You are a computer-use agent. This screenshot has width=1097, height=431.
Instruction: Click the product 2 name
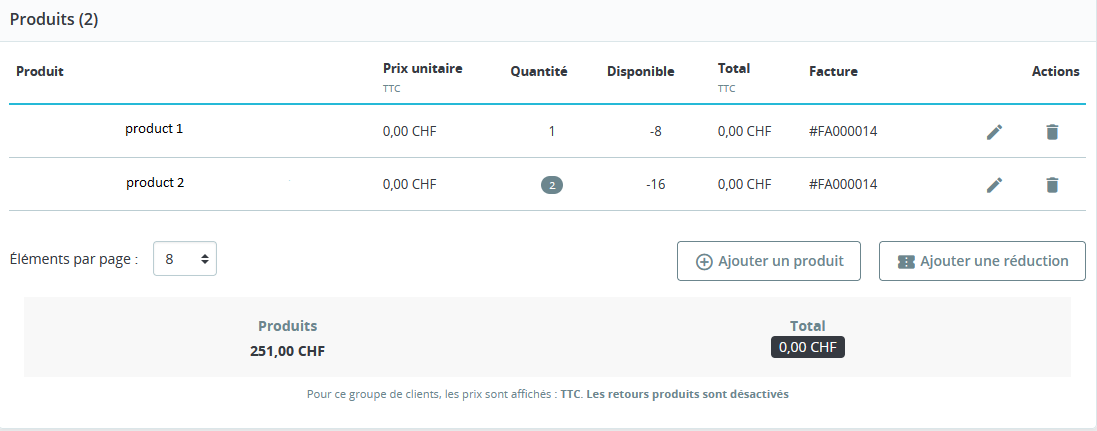click(155, 183)
